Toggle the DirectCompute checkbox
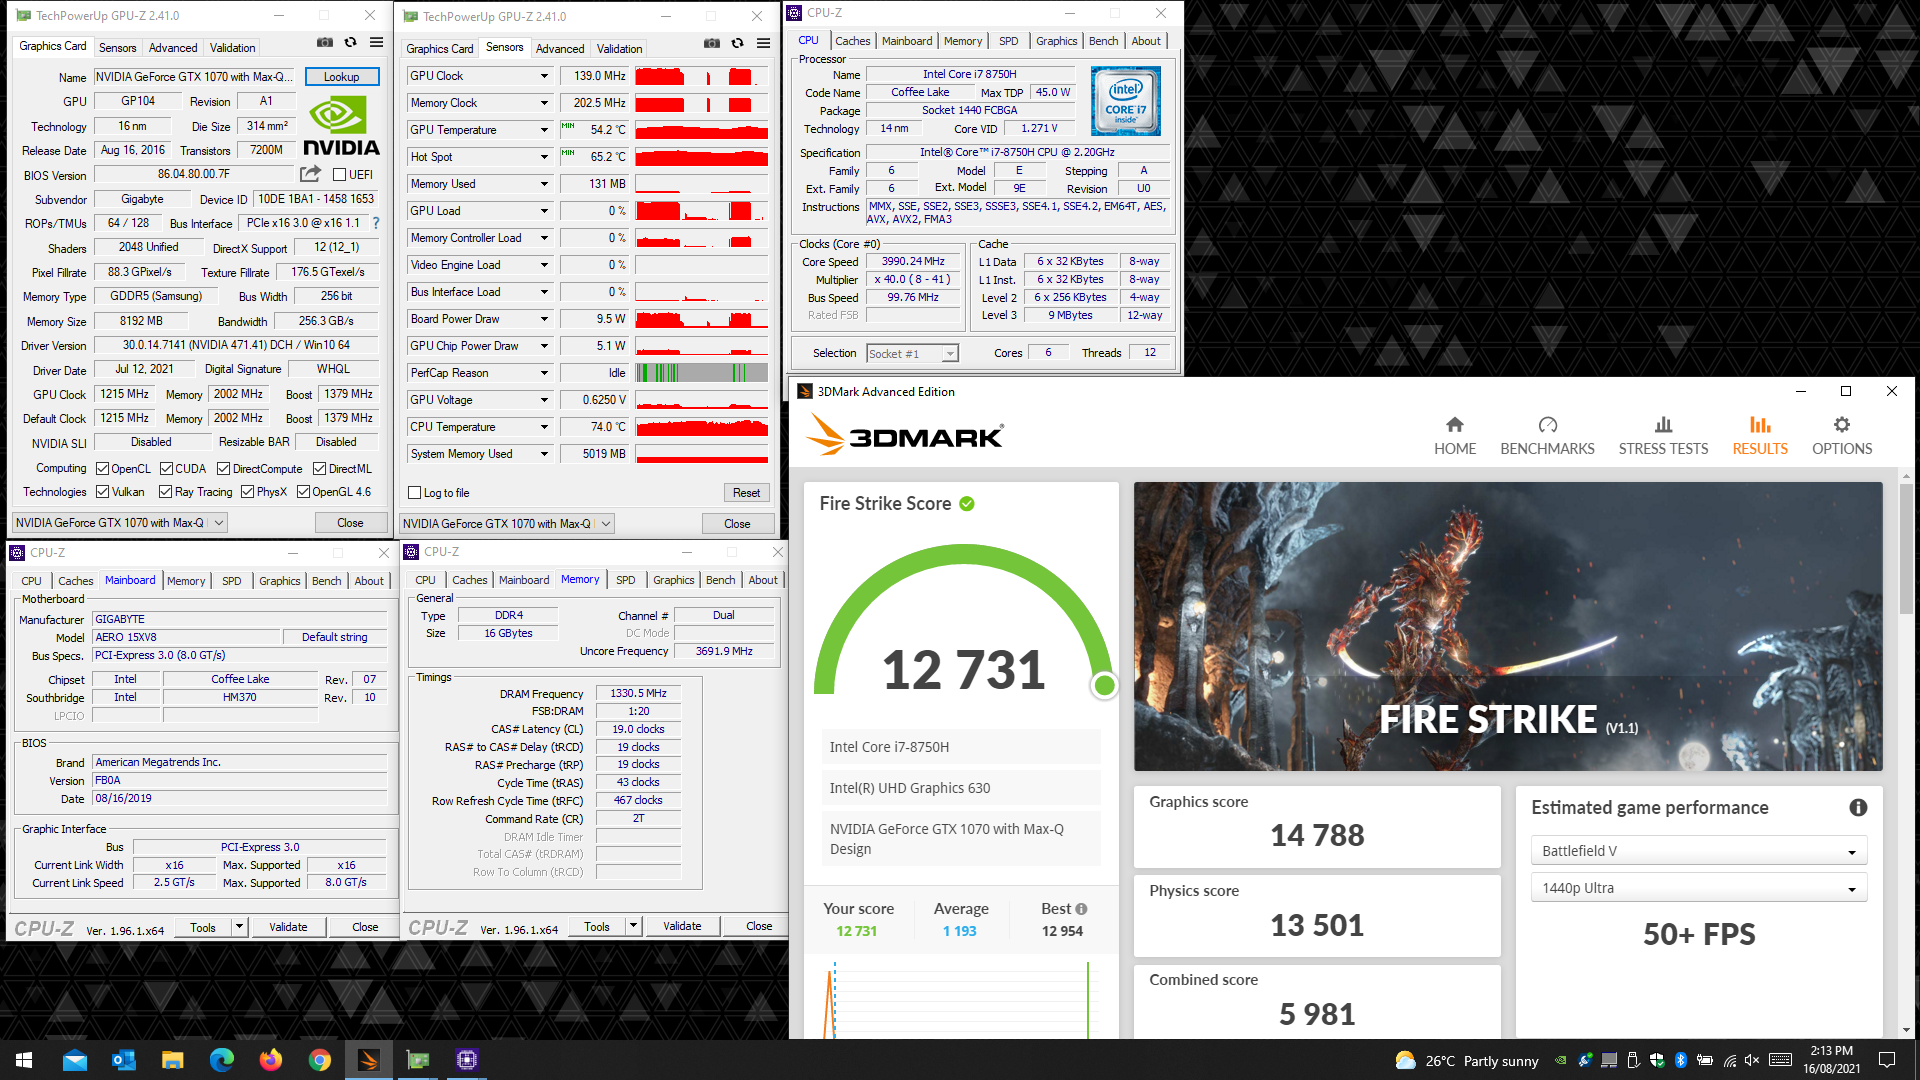Viewport: 1920px width, 1080px height. (224, 469)
